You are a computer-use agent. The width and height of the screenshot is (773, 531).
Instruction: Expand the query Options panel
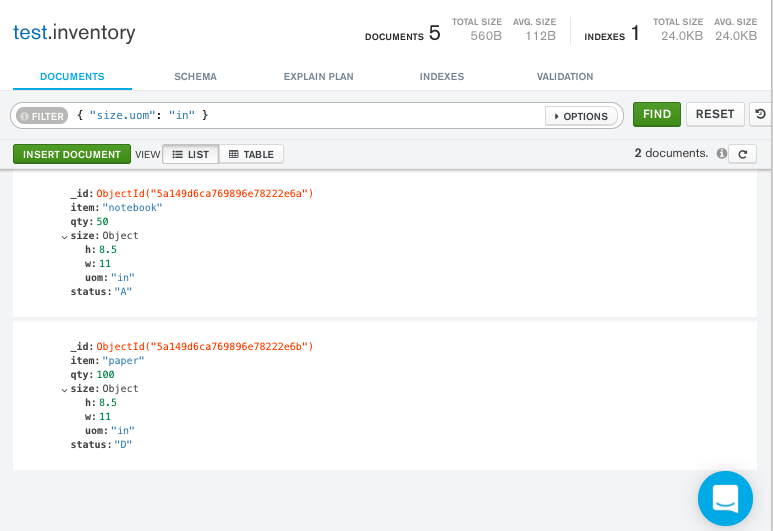(580, 116)
